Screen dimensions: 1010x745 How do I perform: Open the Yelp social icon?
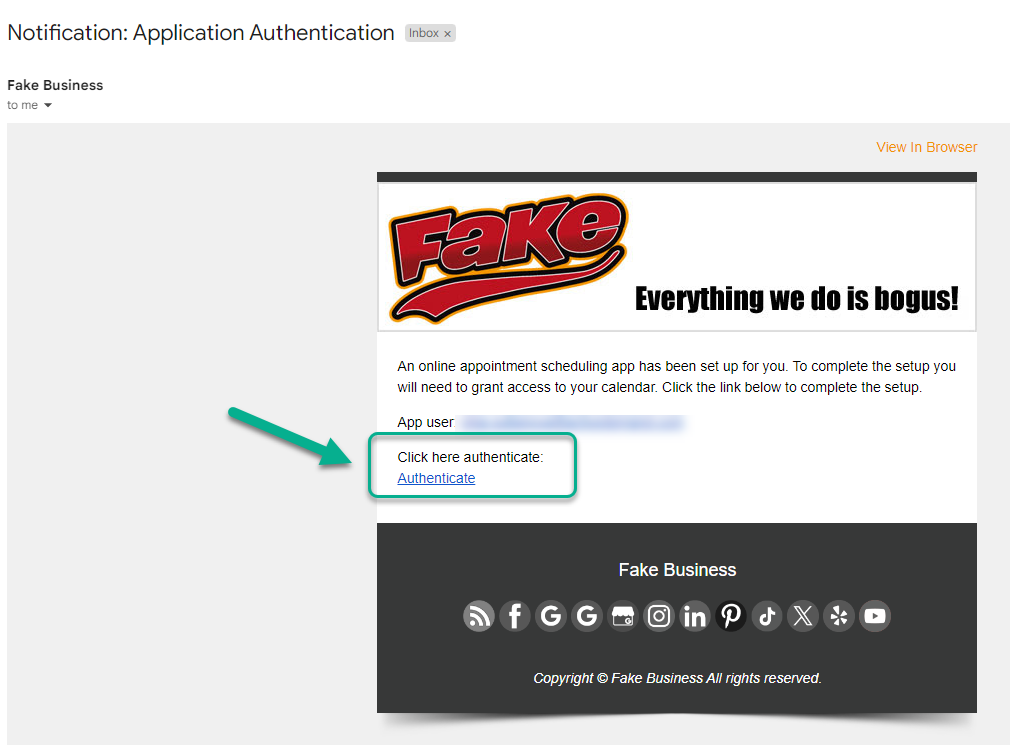[x=839, y=616]
